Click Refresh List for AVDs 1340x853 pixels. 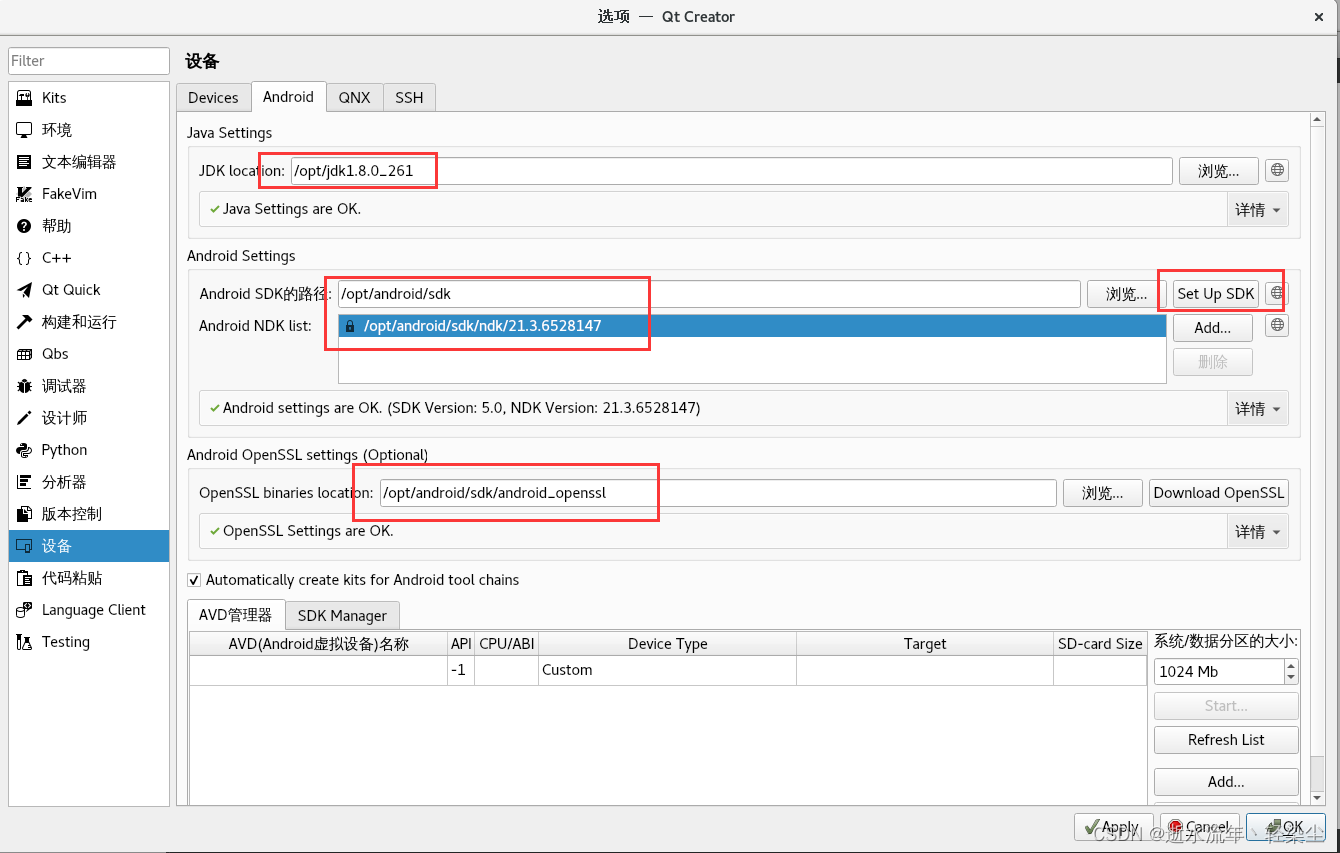click(x=1226, y=740)
